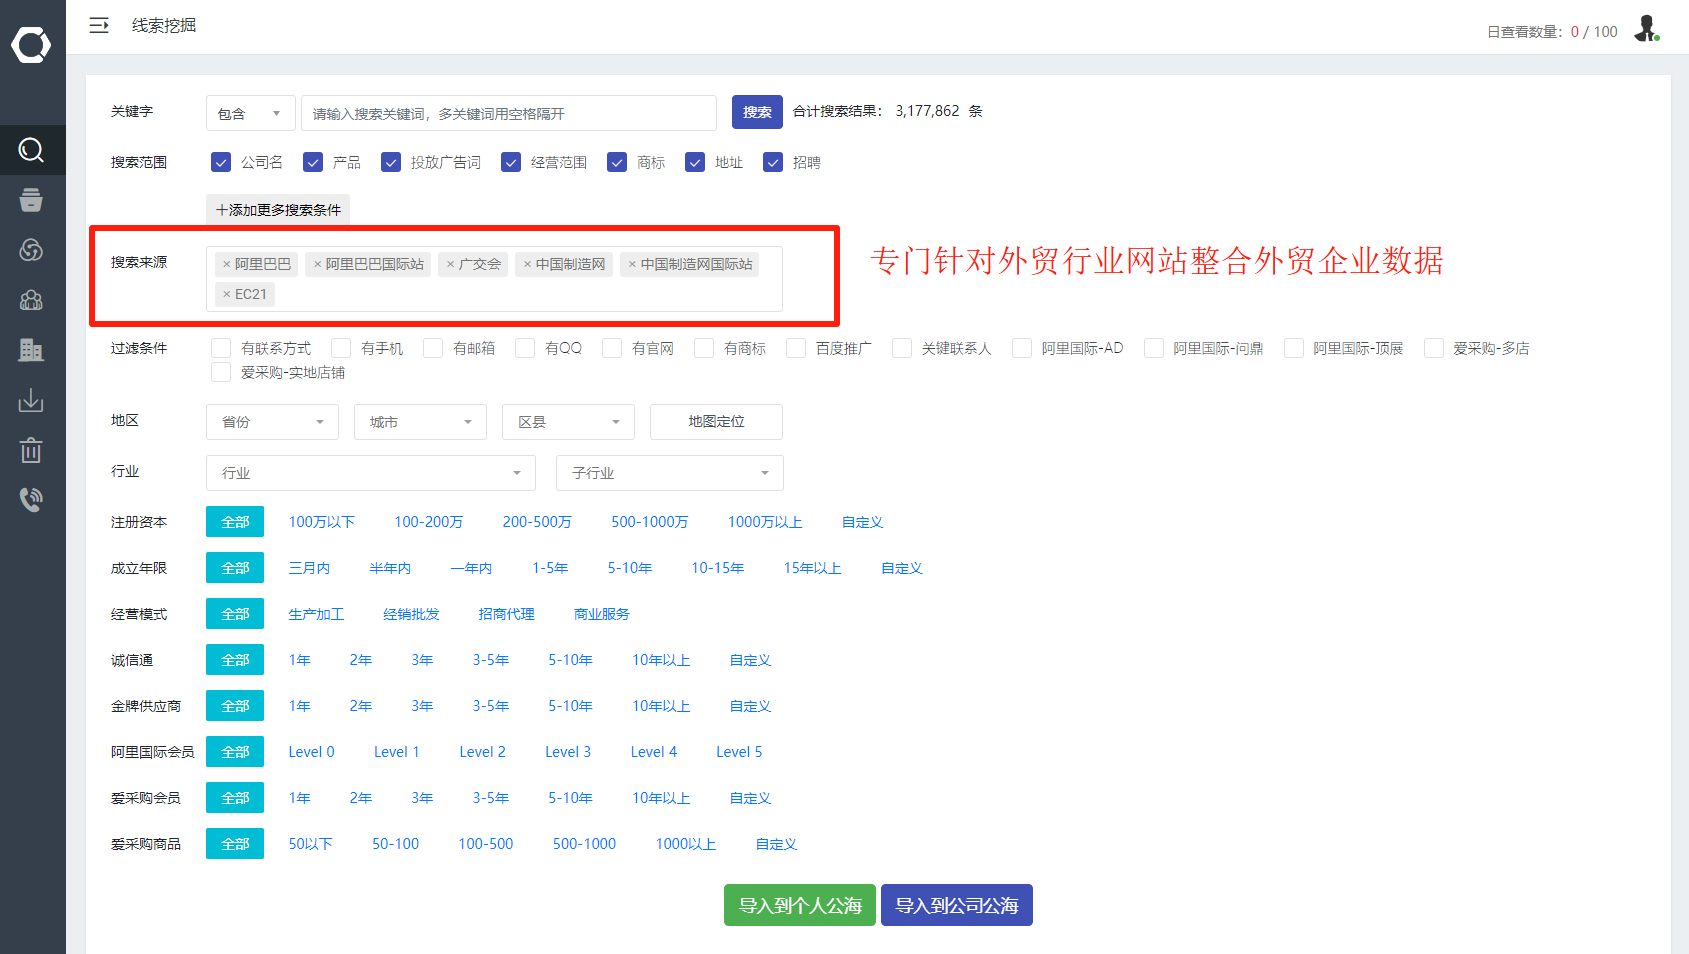Open the user avatar menu
The image size is (1689, 954).
point(1646,29)
